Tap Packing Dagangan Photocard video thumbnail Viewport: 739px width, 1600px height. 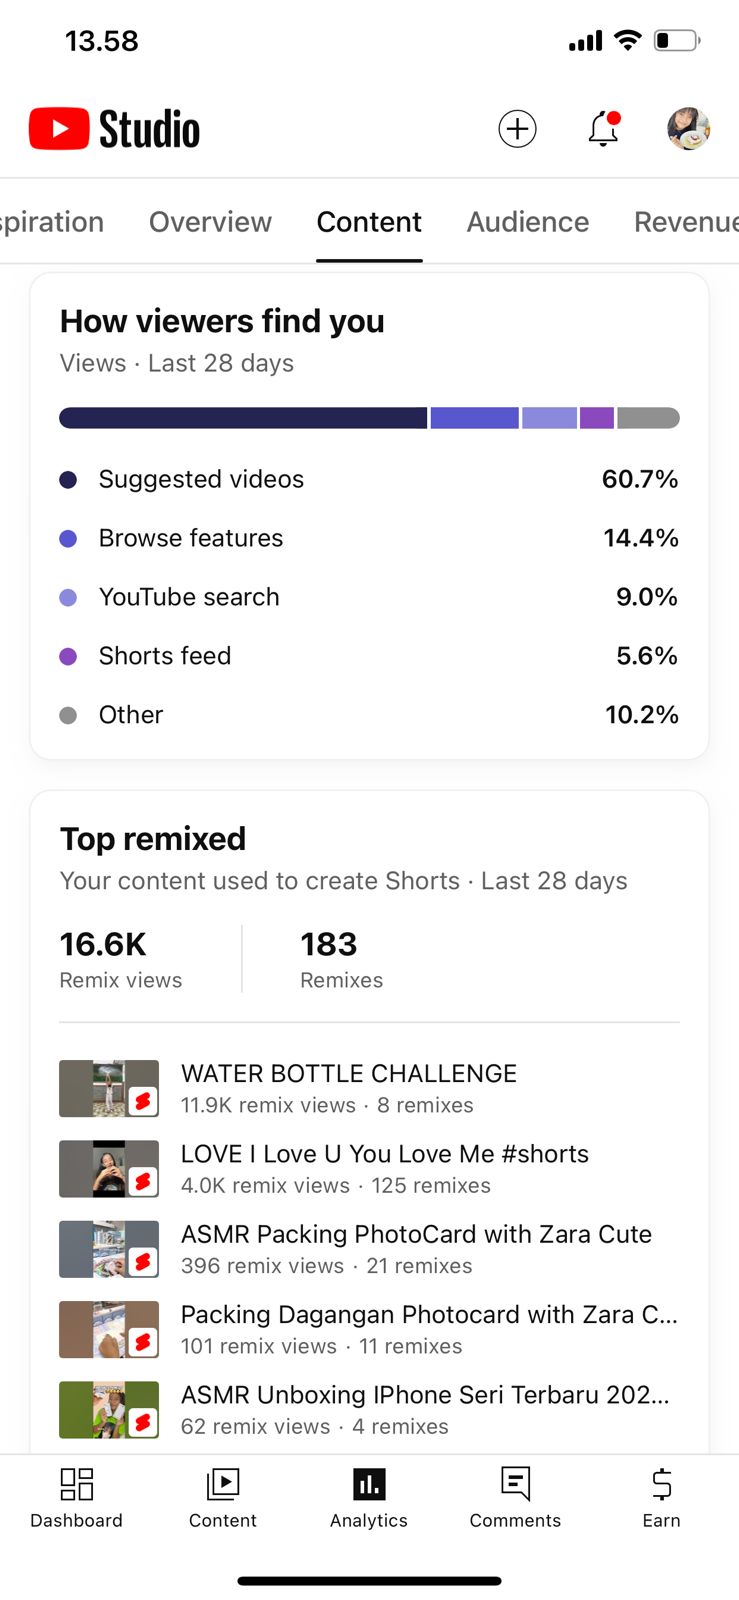[x=109, y=1329]
